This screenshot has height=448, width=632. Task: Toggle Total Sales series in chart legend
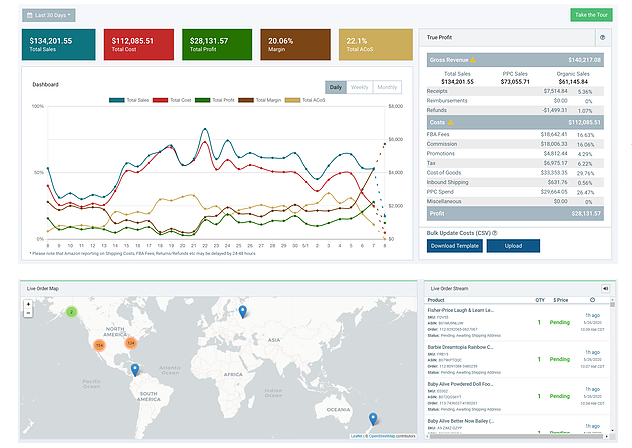130,100
